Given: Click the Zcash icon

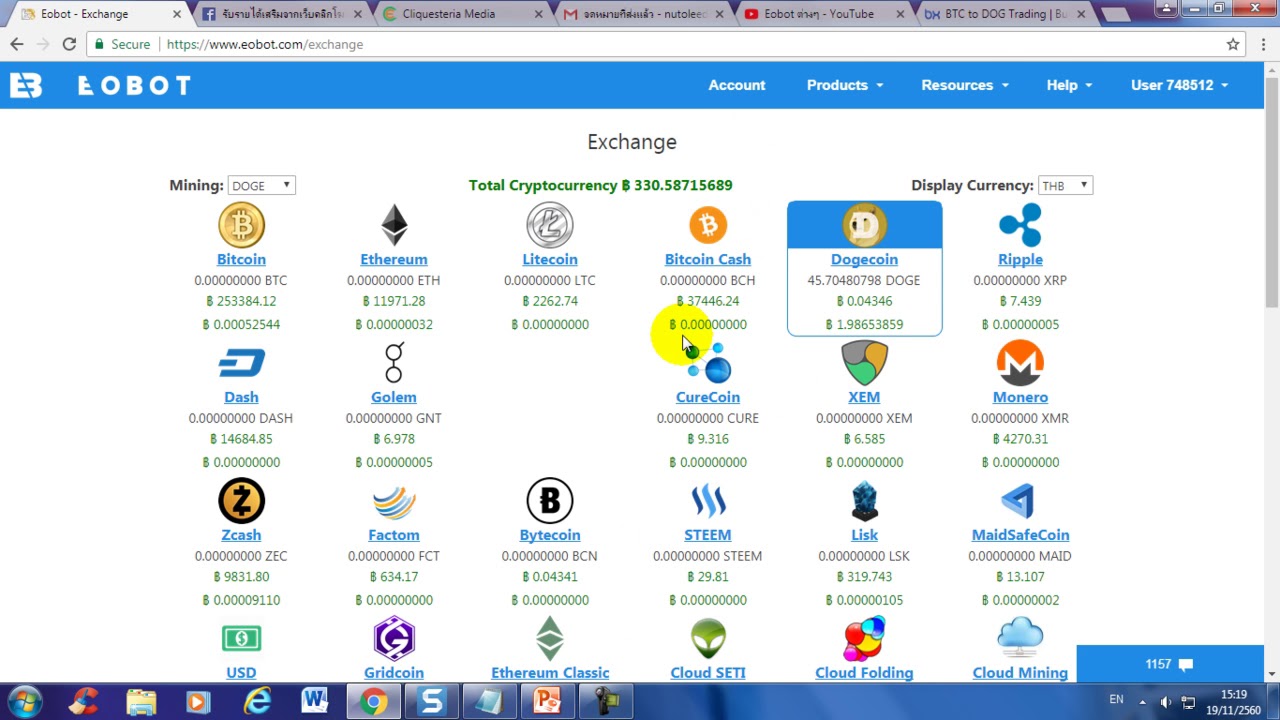Looking at the screenshot, I should (x=241, y=501).
